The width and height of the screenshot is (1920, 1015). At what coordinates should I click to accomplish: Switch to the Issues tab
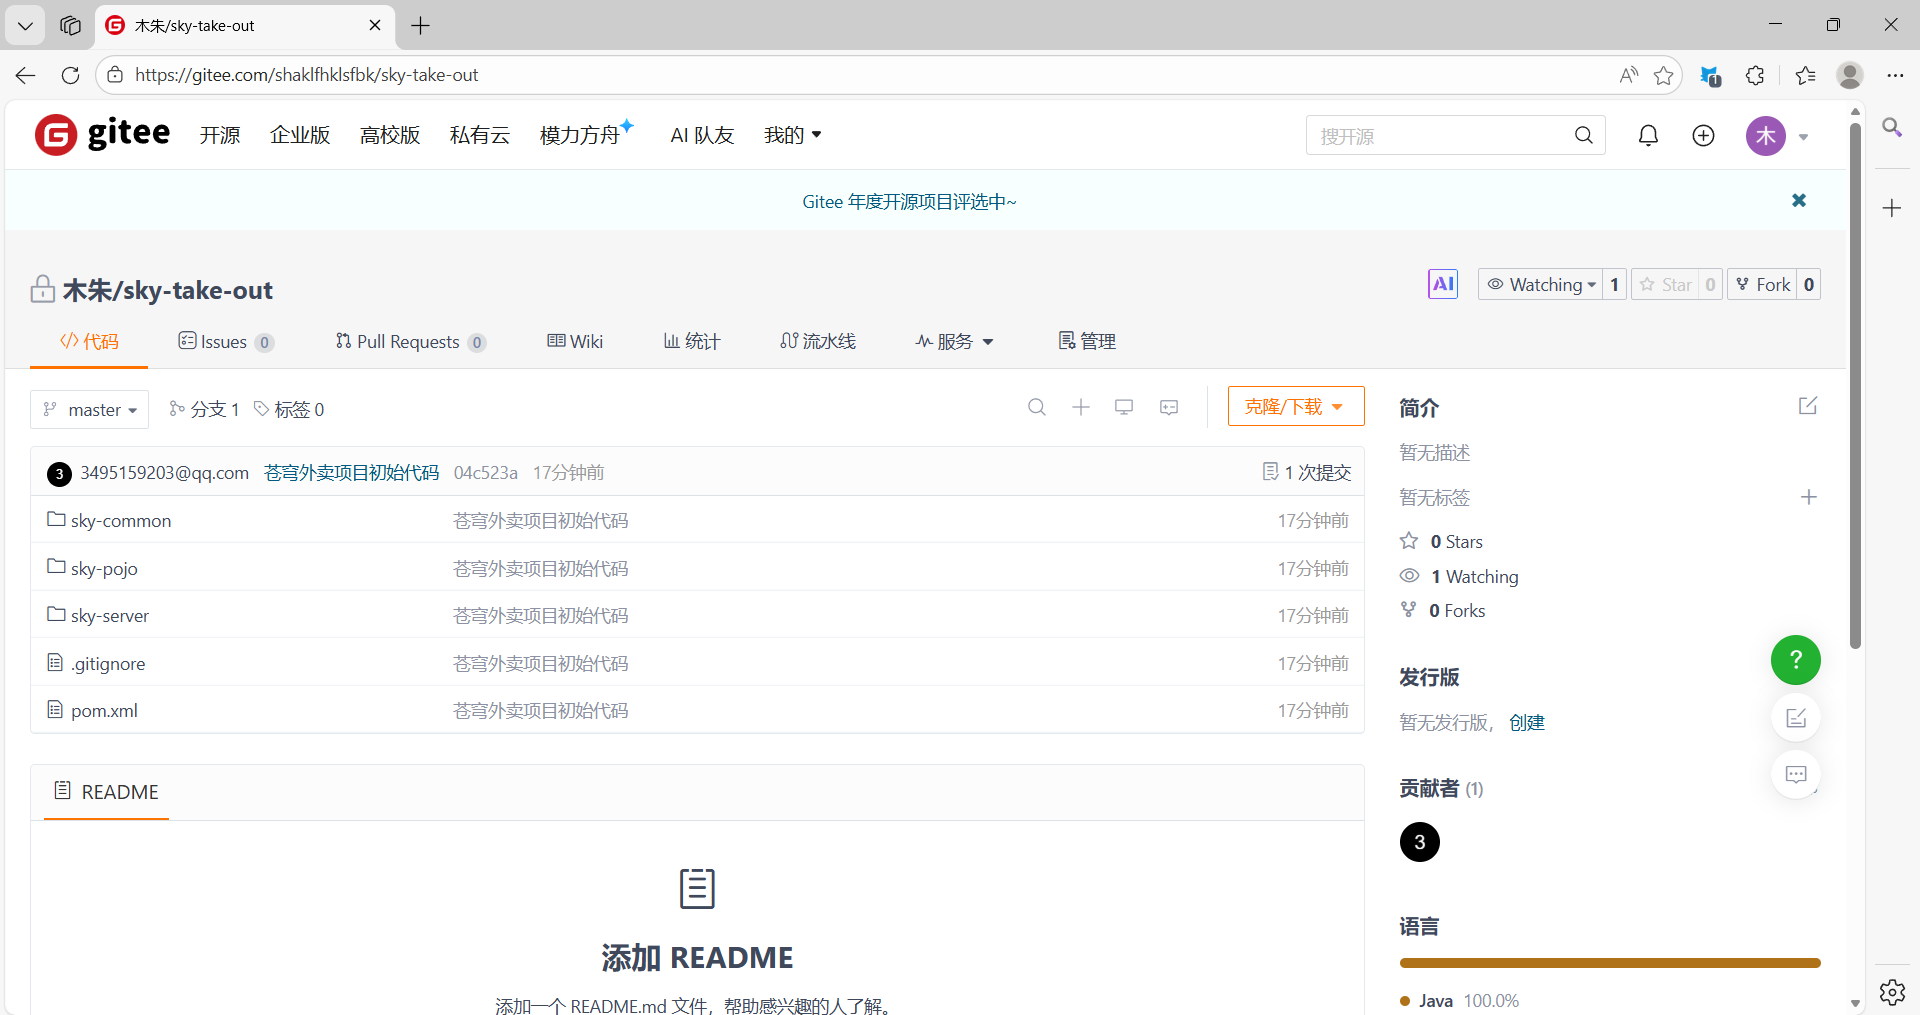click(224, 342)
